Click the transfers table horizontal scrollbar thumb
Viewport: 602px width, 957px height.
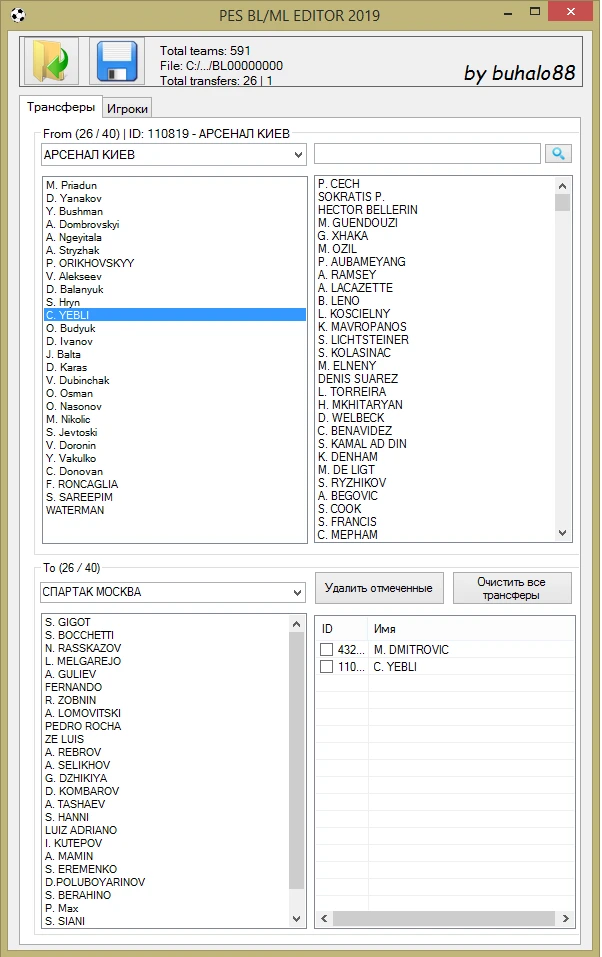[x=444, y=918]
